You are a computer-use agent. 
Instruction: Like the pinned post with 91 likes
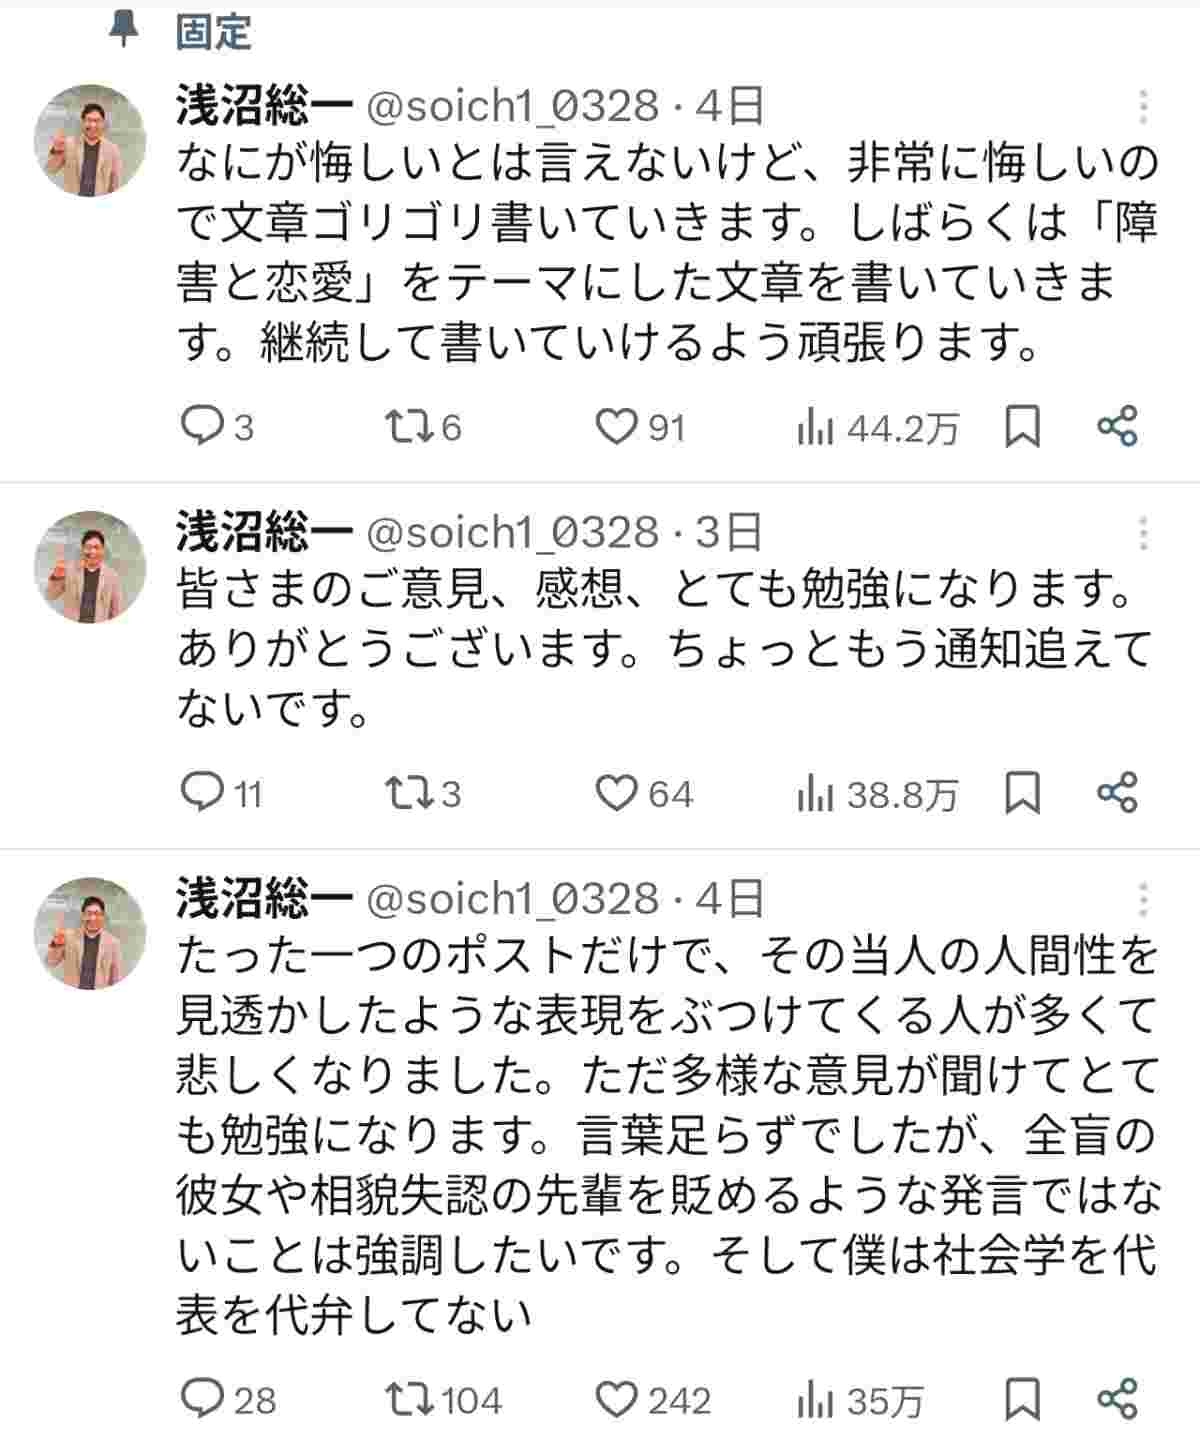pyautogui.click(x=616, y=428)
